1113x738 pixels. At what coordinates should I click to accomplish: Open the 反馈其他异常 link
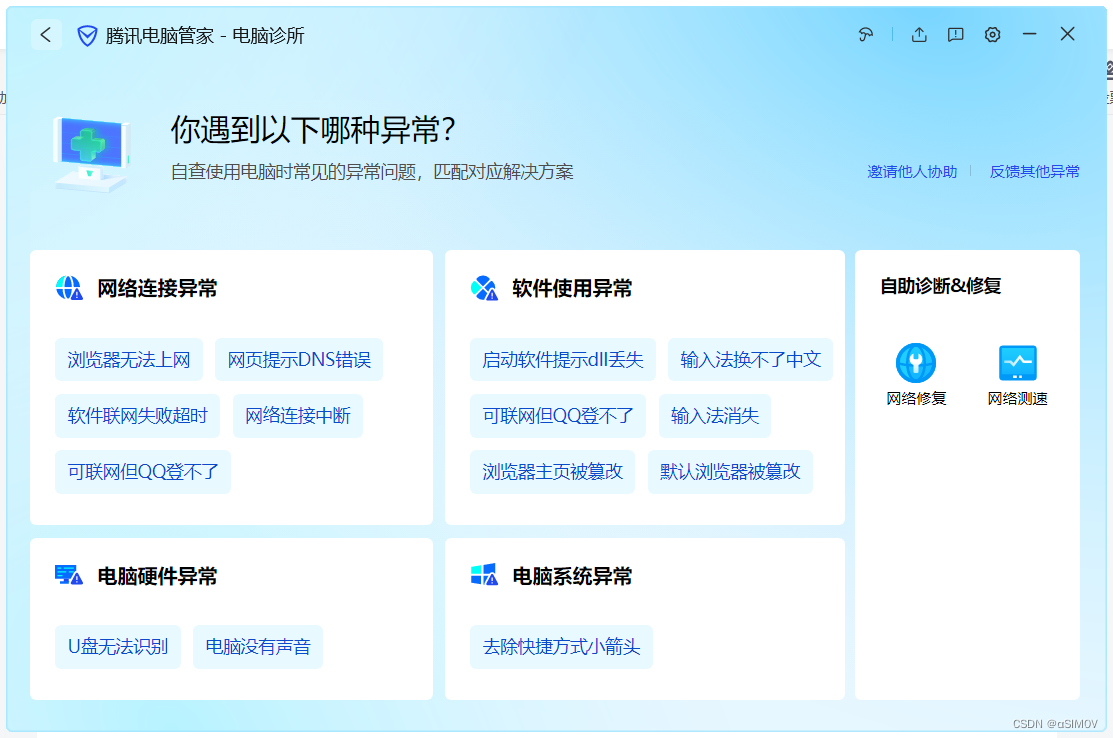[1034, 172]
